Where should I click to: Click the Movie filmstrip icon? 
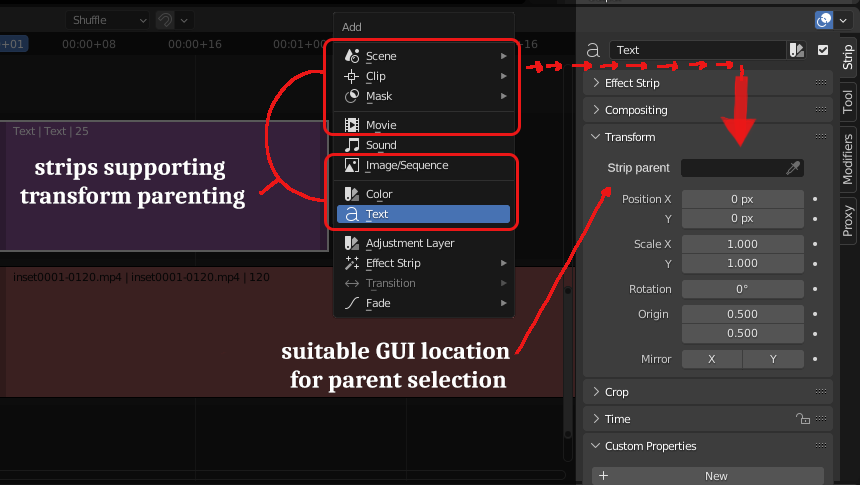tap(352, 125)
